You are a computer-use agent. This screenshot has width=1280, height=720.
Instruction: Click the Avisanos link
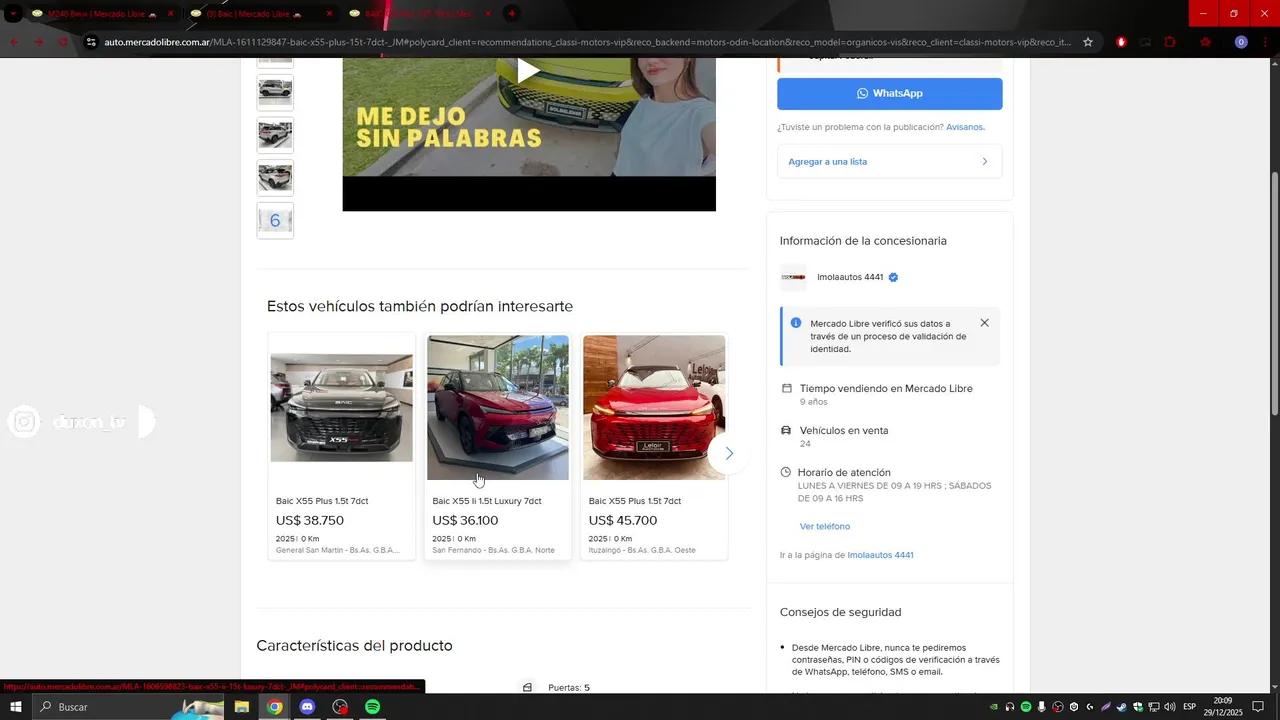(965, 127)
